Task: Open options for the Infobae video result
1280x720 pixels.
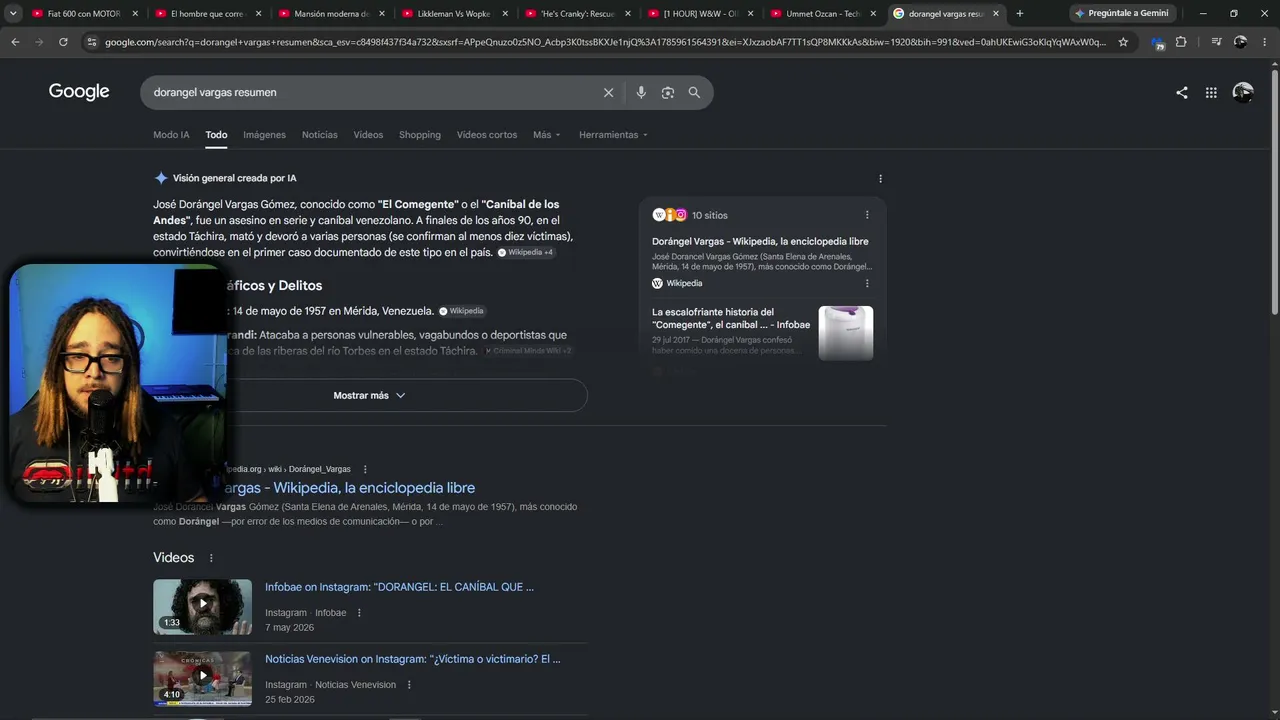Action: (x=359, y=613)
